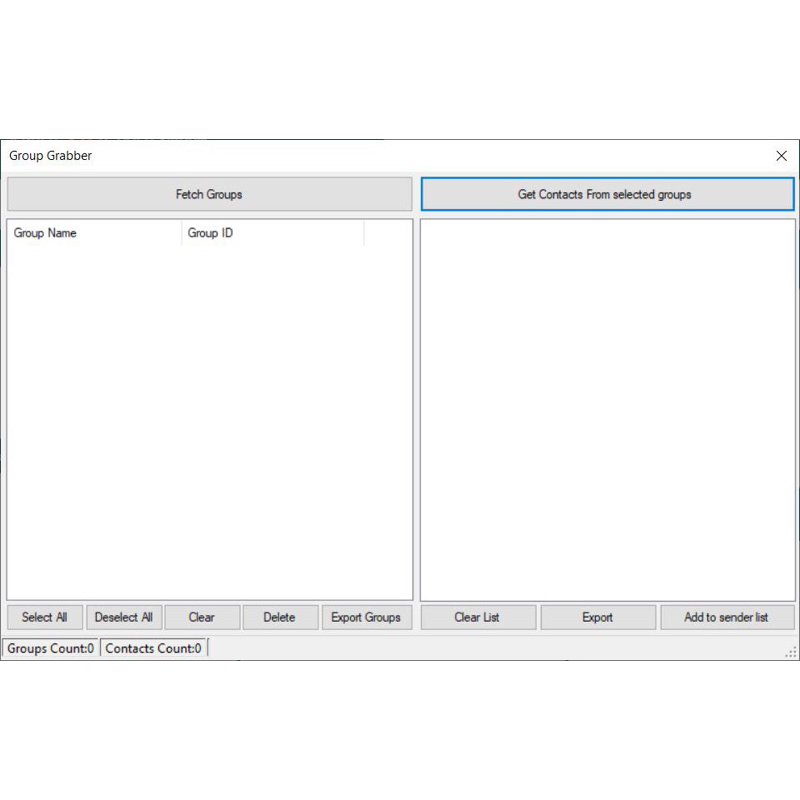Choose Add to sender list
This screenshot has width=800, height=800.
click(x=727, y=617)
